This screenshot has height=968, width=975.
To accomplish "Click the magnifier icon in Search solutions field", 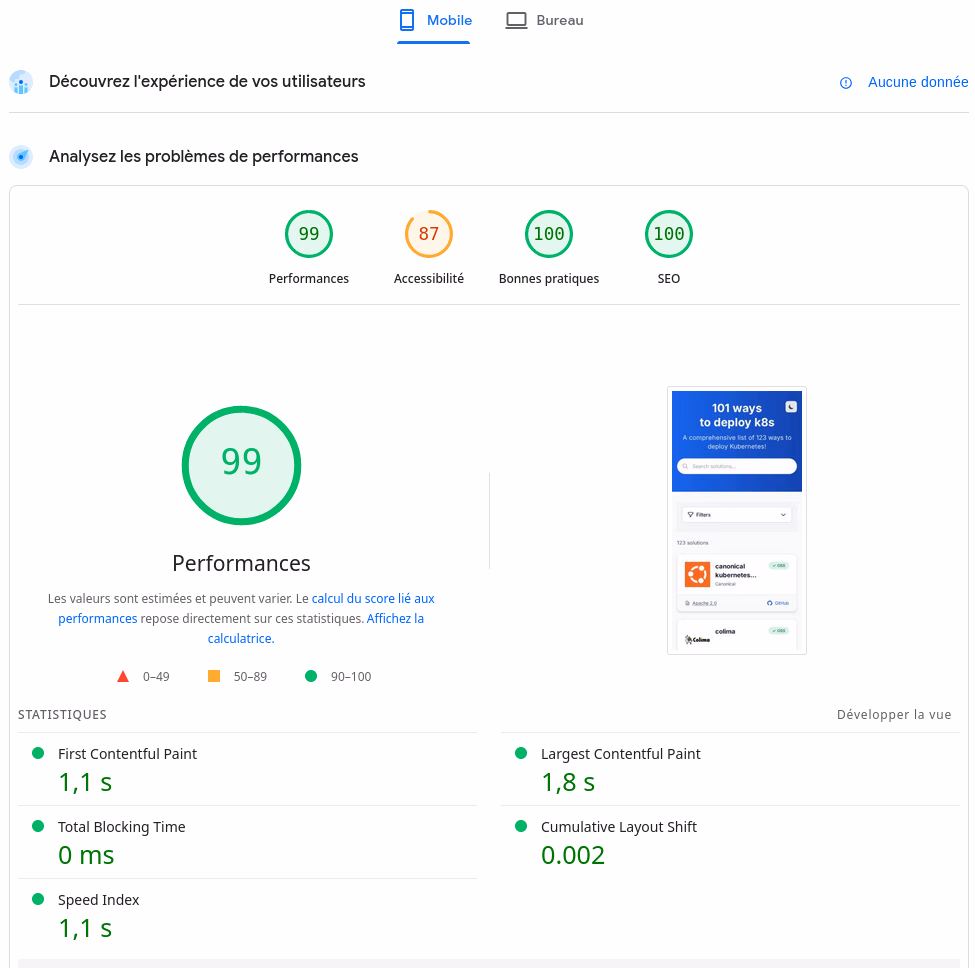I will [685, 466].
